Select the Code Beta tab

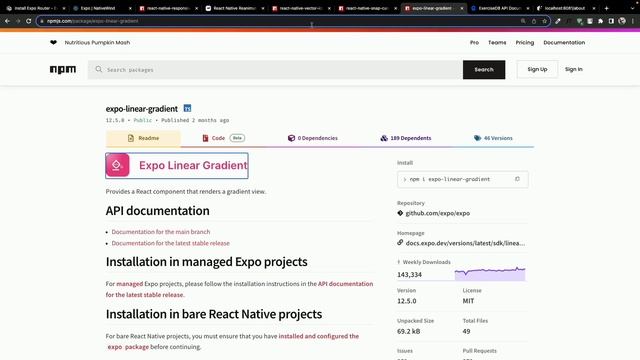point(224,138)
